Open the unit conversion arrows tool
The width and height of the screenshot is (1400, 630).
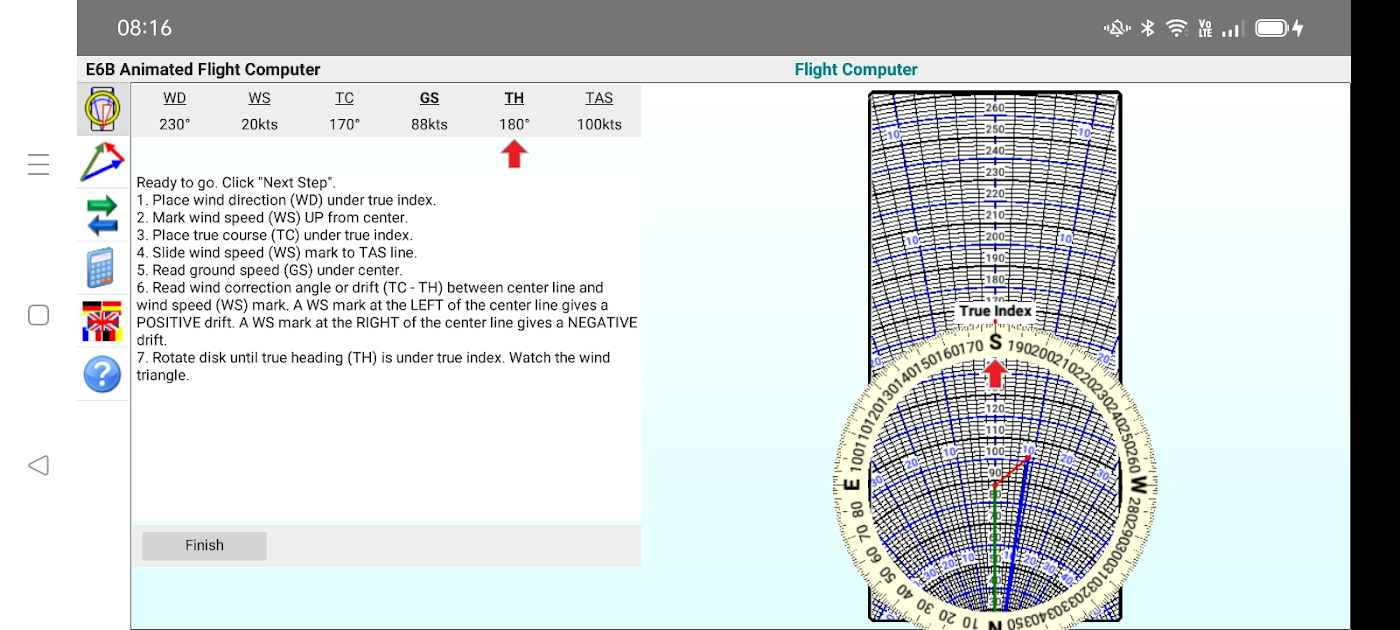point(102,216)
